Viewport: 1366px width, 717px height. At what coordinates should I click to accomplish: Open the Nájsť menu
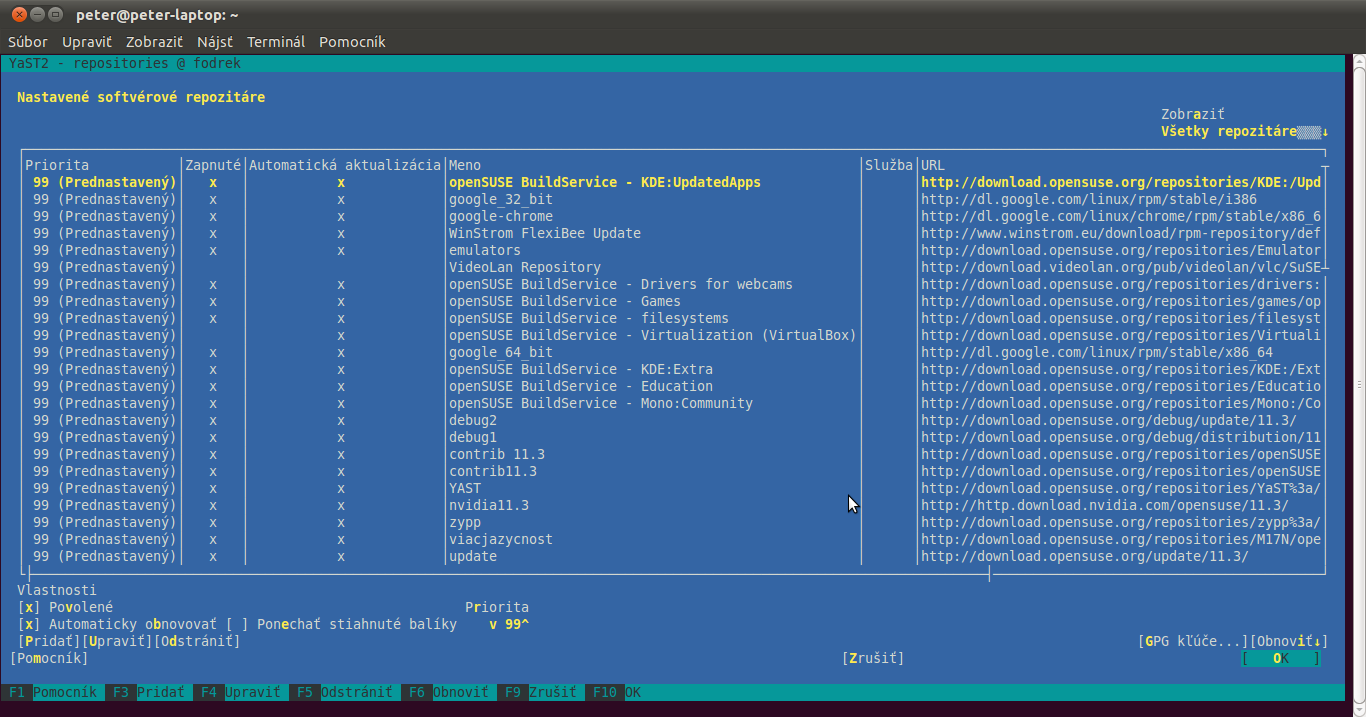click(215, 42)
